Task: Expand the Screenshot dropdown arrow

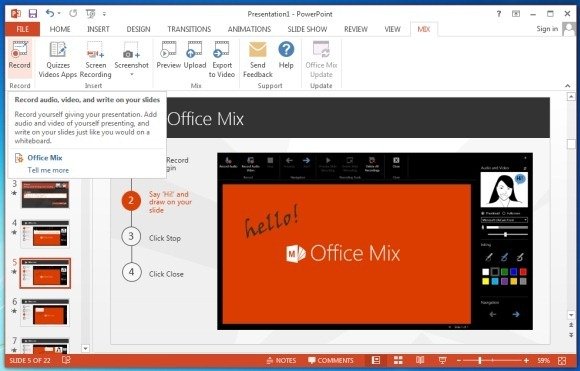Action: pyautogui.click(x=131, y=75)
